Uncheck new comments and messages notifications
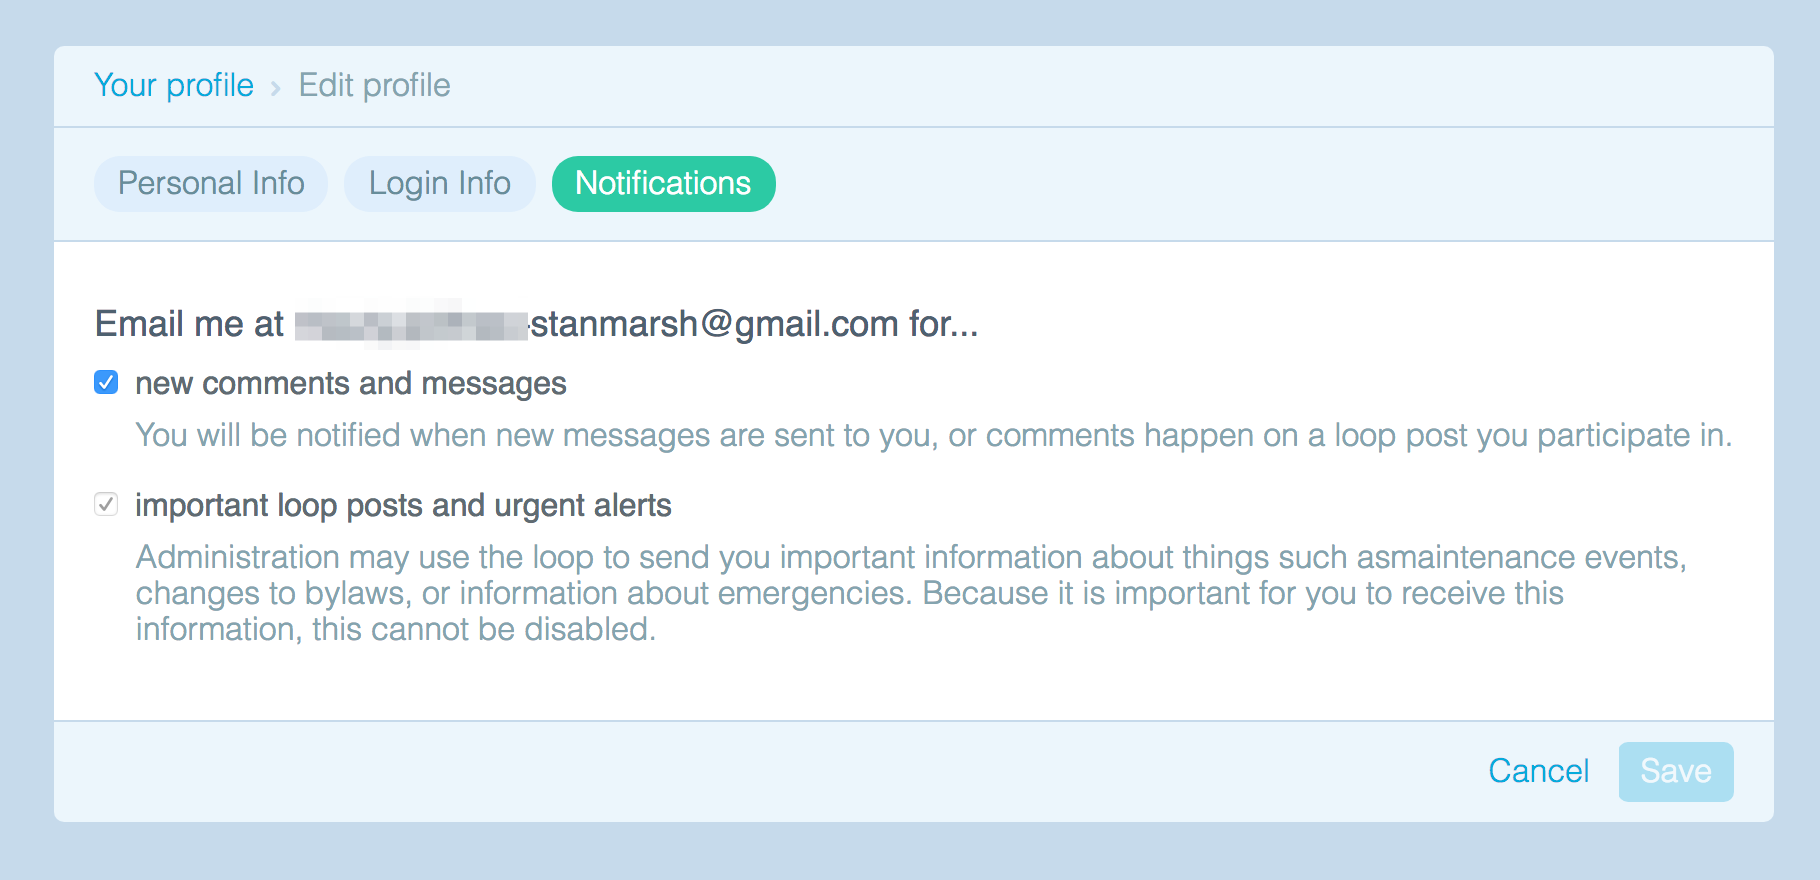 click(x=106, y=381)
